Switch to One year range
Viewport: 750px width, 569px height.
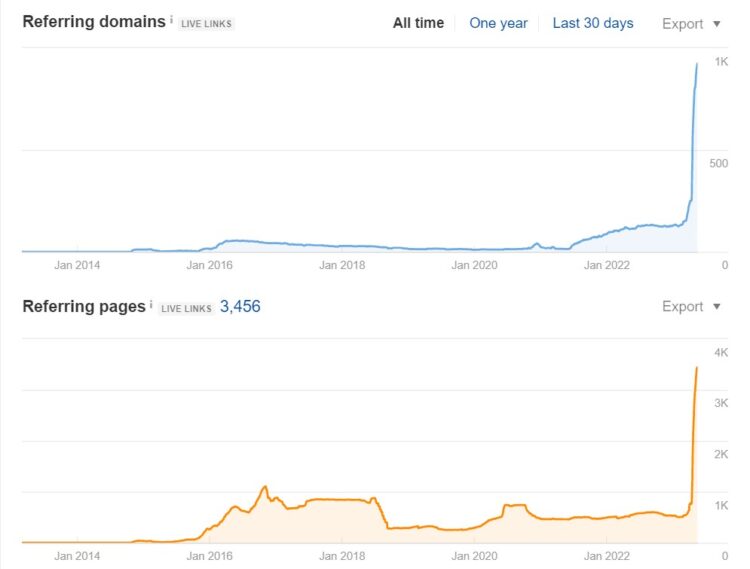coord(498,23)
